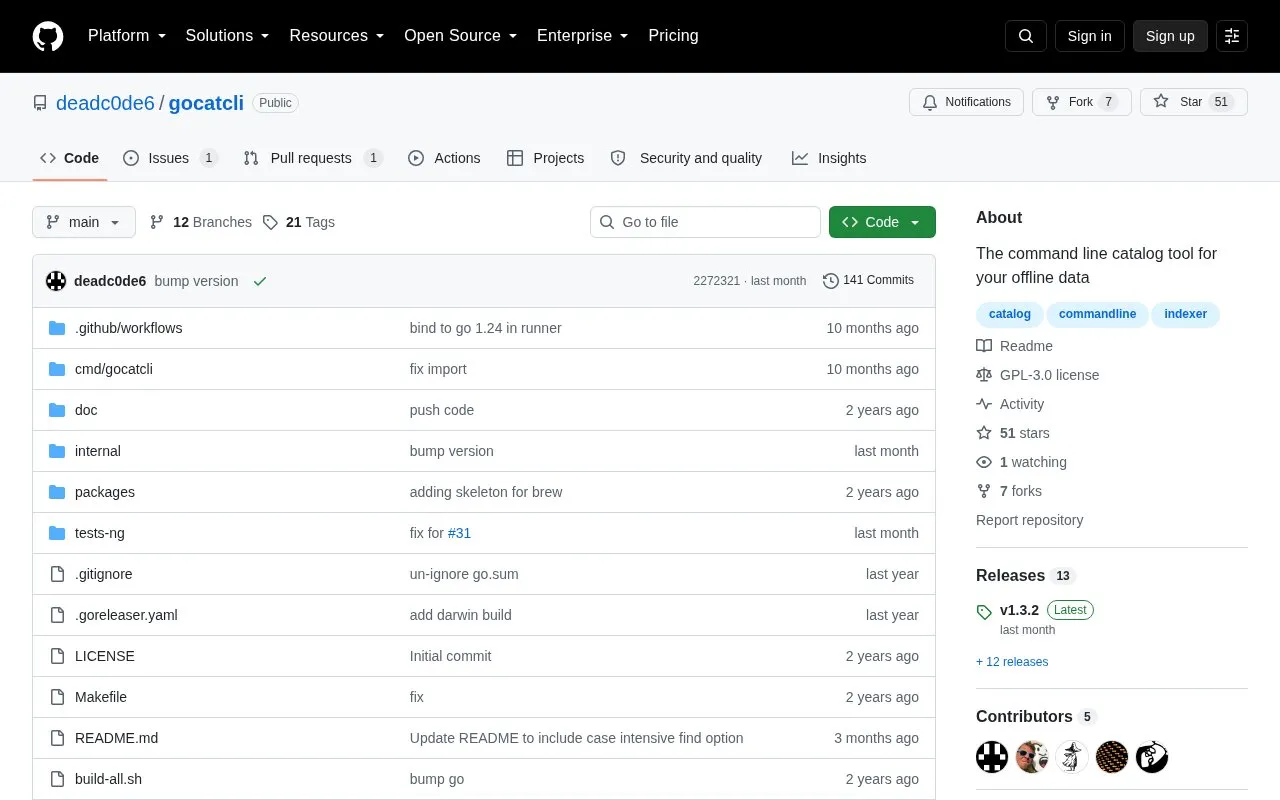Expand the Platform menu
Viewport: 1280px width, 800px height.
127,36
